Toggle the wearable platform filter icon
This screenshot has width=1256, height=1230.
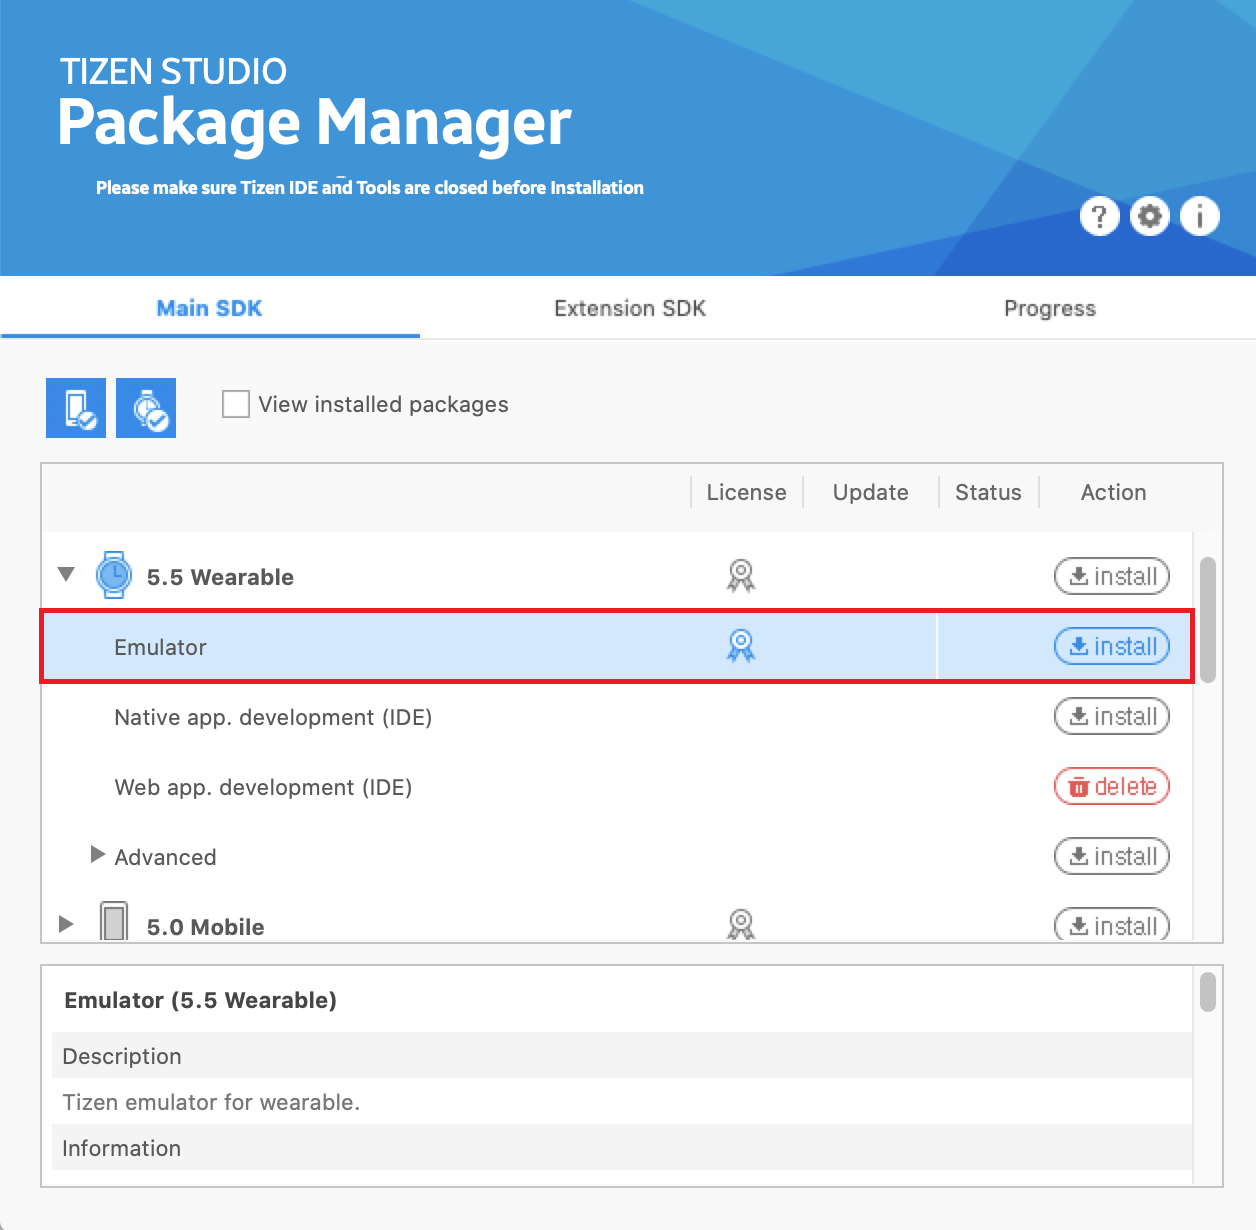[x=146, y=408]
